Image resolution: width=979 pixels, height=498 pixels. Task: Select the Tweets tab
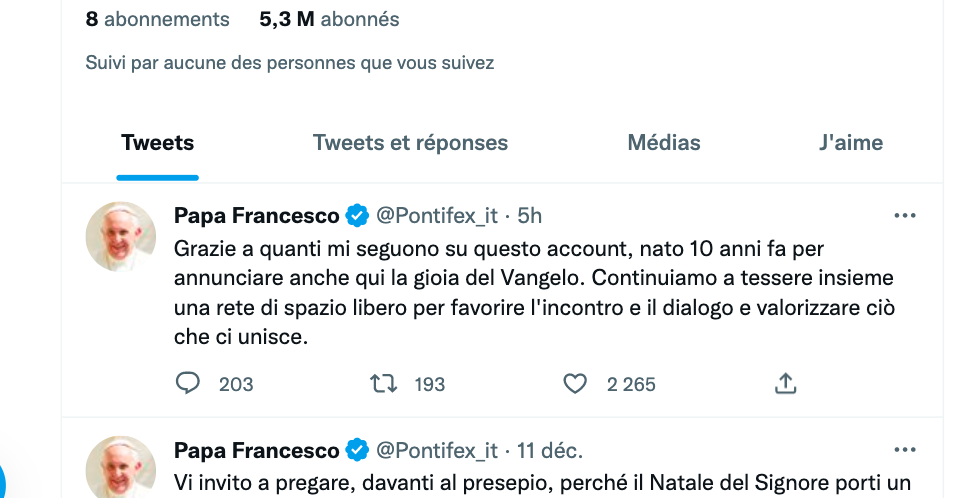pyautogui.click(x=157, y=143)
